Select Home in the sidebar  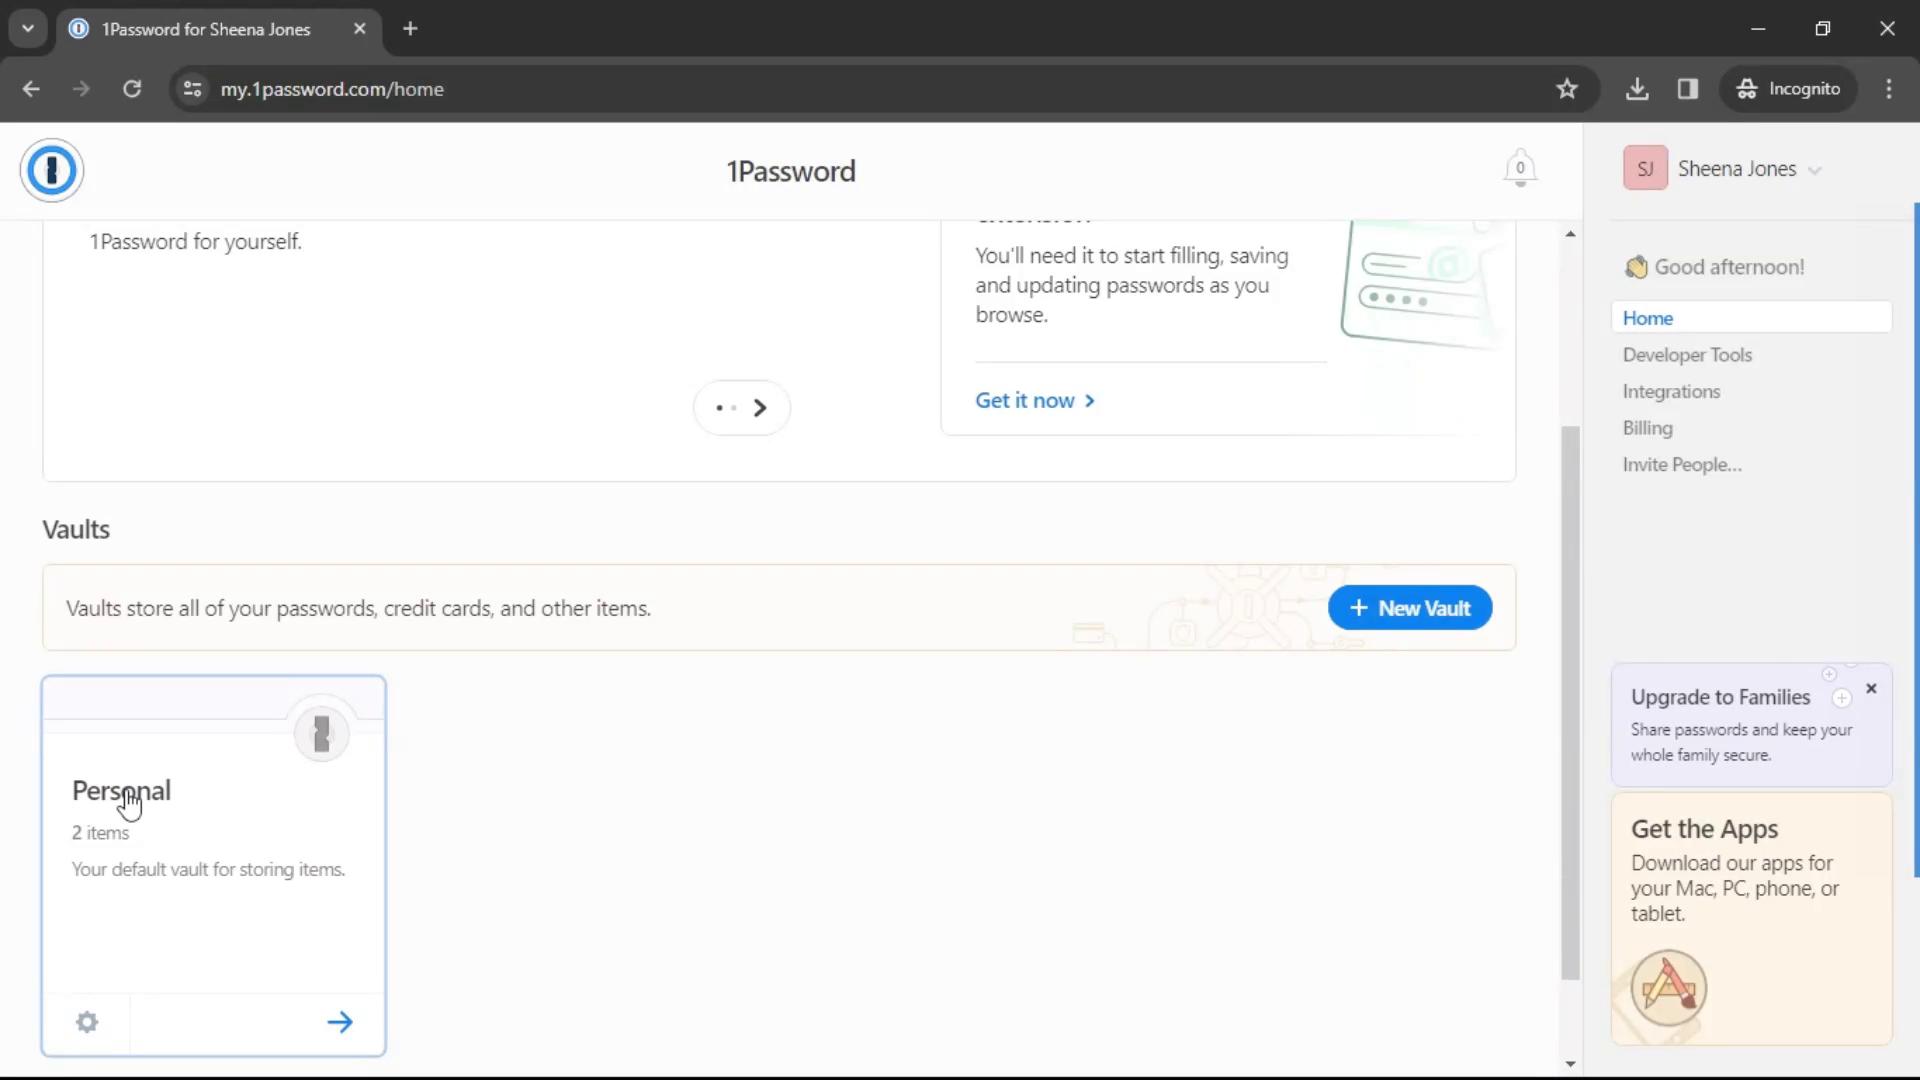coord(1751,318)
